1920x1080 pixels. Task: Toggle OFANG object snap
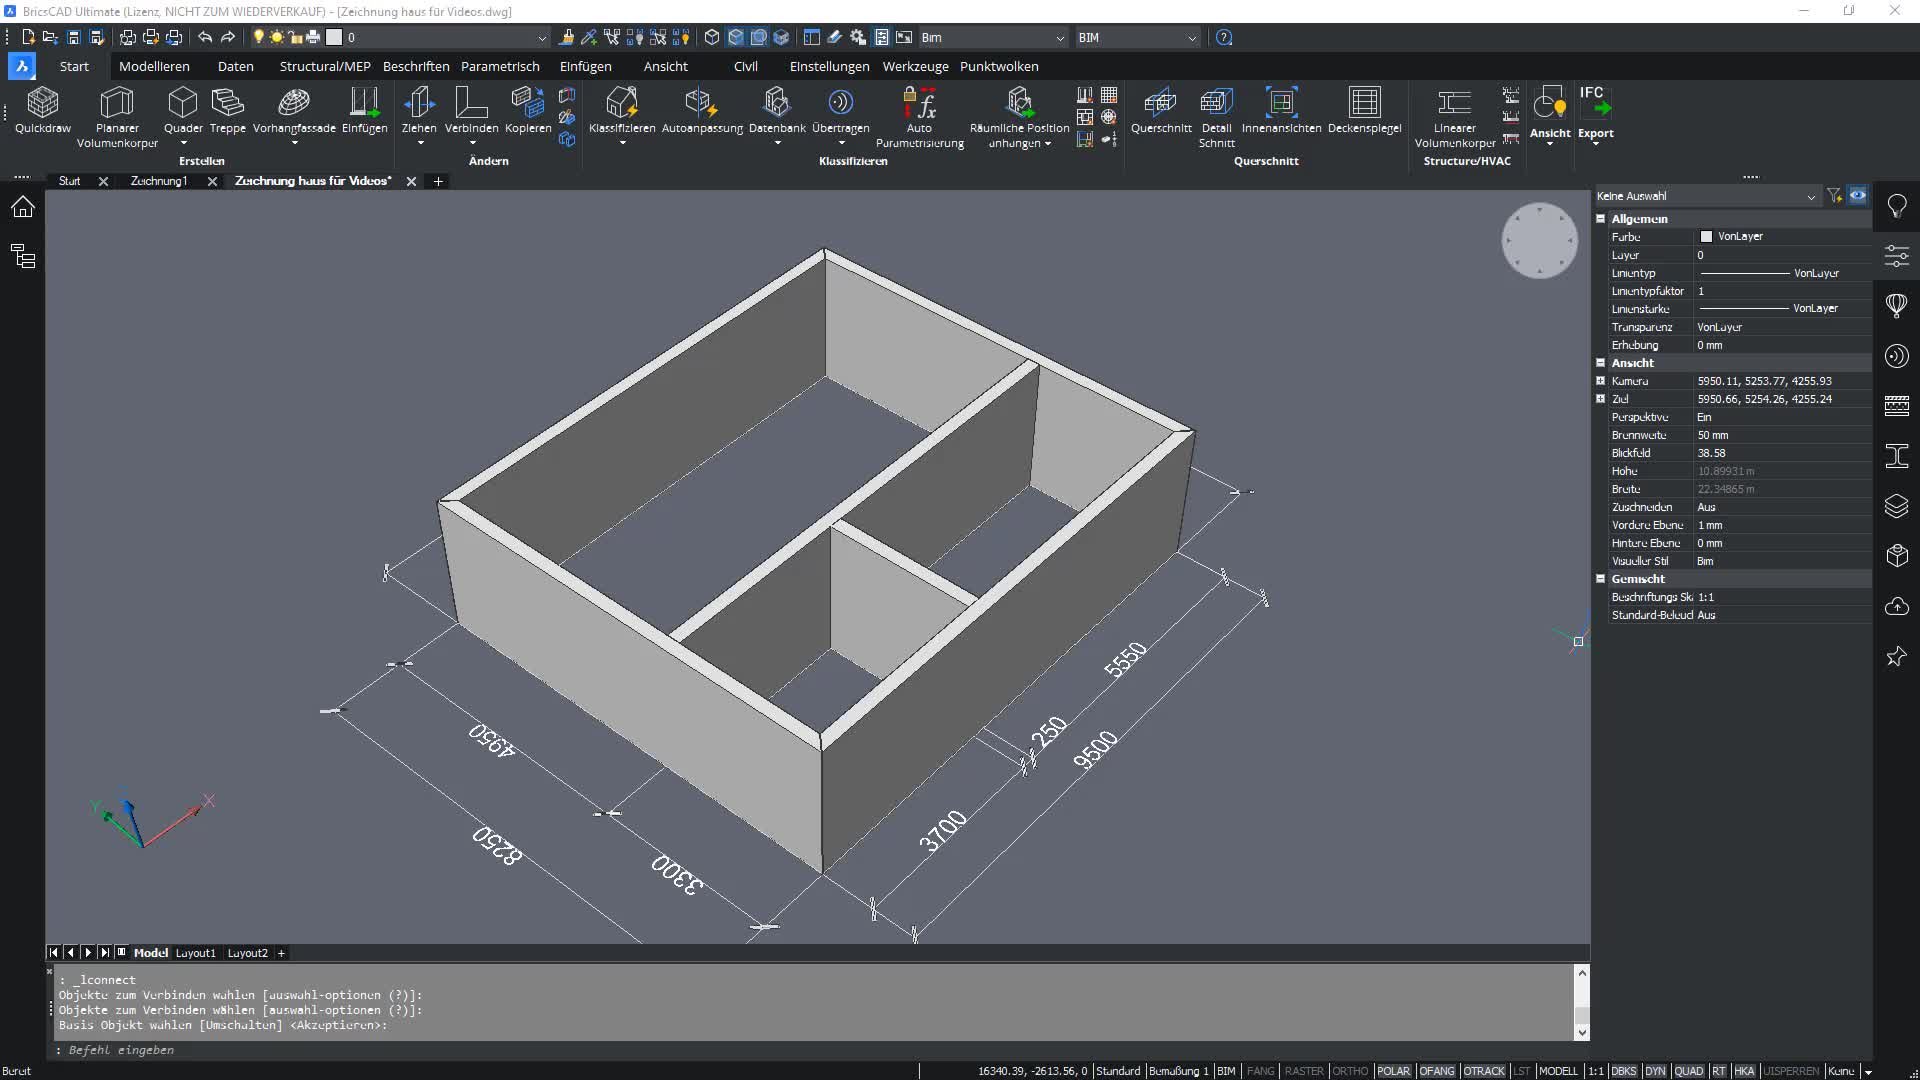1437,1071
